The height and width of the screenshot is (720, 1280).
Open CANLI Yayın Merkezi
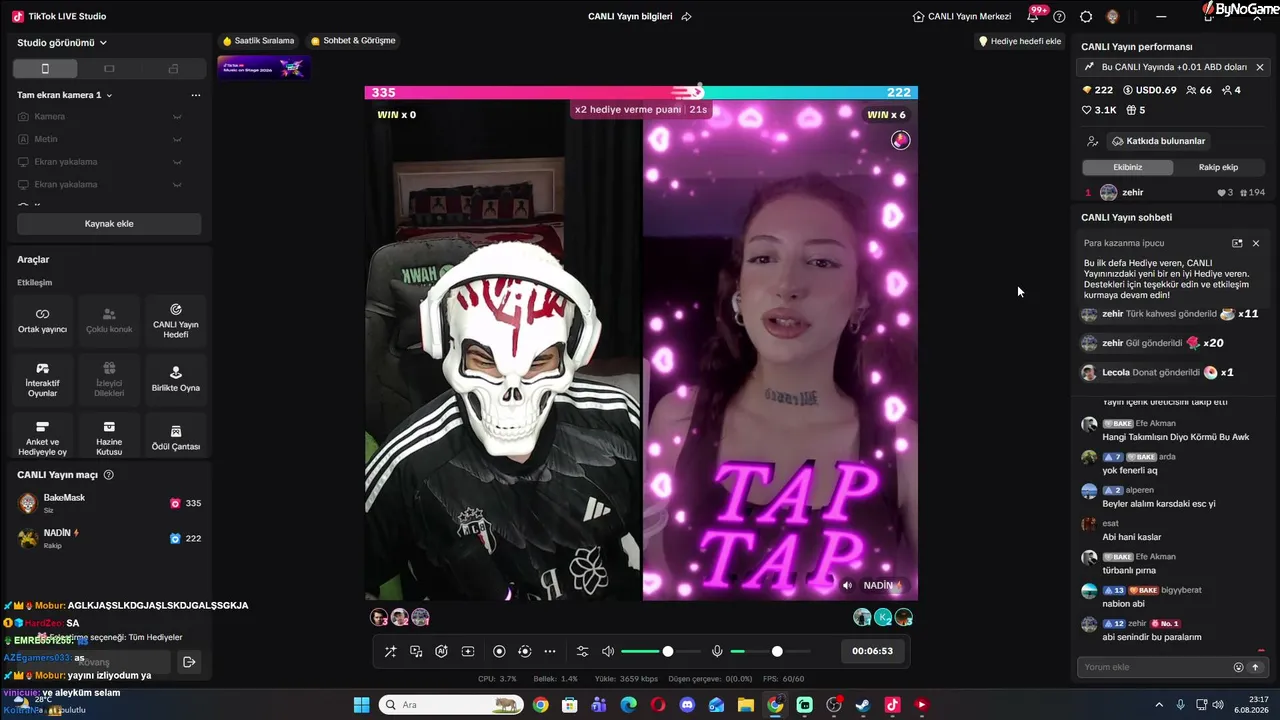click(962, 16)
